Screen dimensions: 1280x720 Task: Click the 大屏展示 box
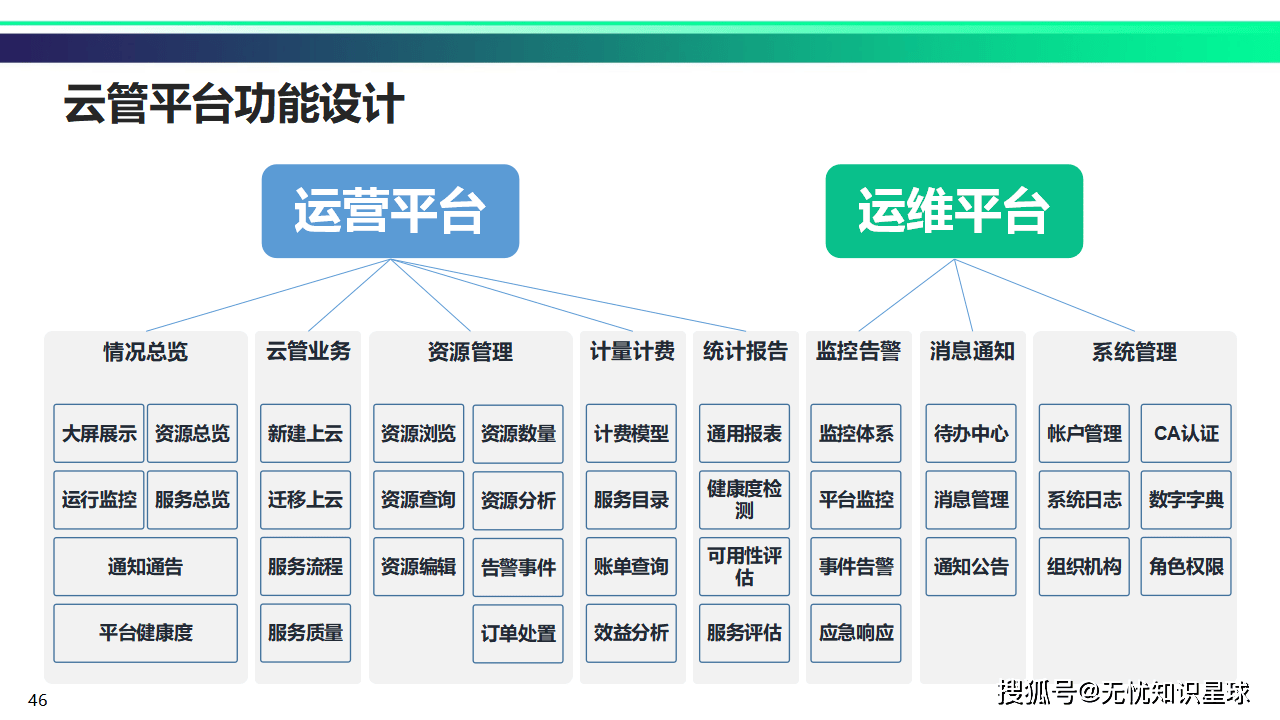tap(99, 433)
